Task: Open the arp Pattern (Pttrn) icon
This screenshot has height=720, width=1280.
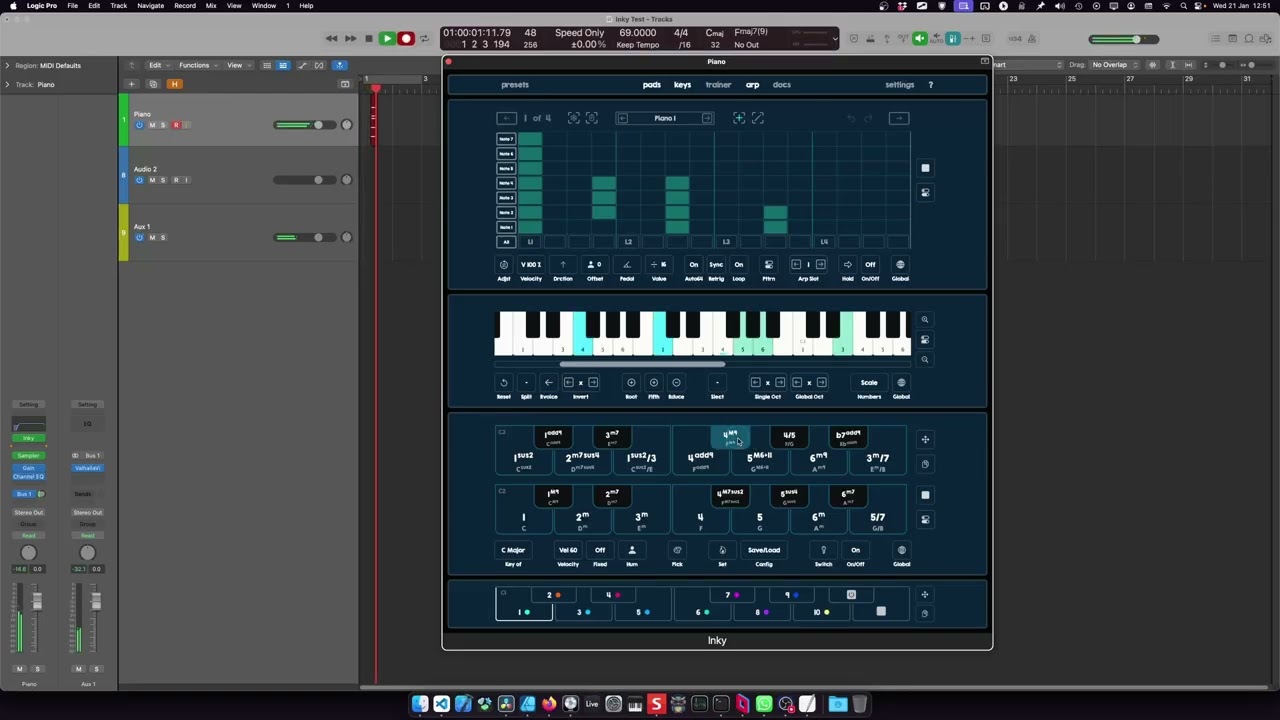Action: pos(768,265)
